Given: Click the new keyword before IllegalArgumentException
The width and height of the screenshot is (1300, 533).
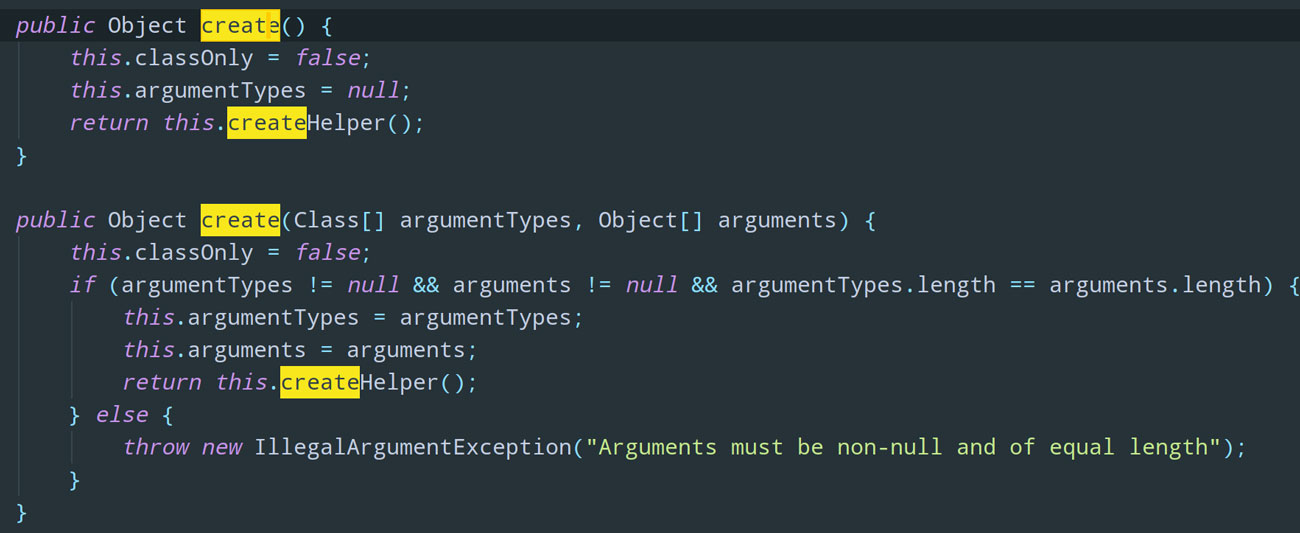Looking at the screenshot, I should [x=221, y=447].
